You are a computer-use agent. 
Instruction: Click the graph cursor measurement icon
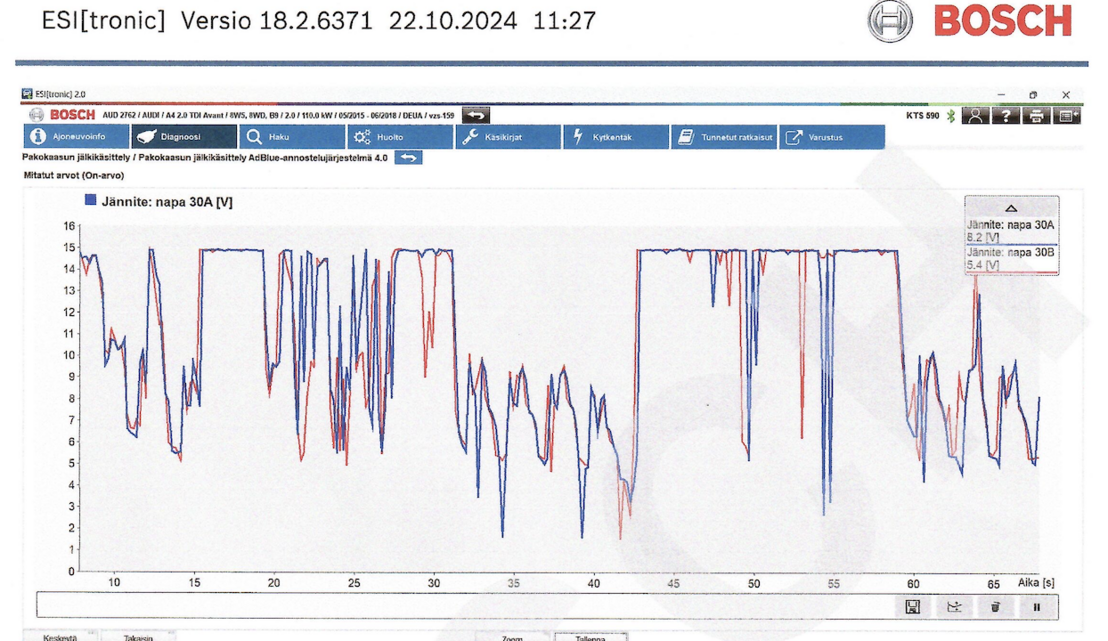point(953,607)
